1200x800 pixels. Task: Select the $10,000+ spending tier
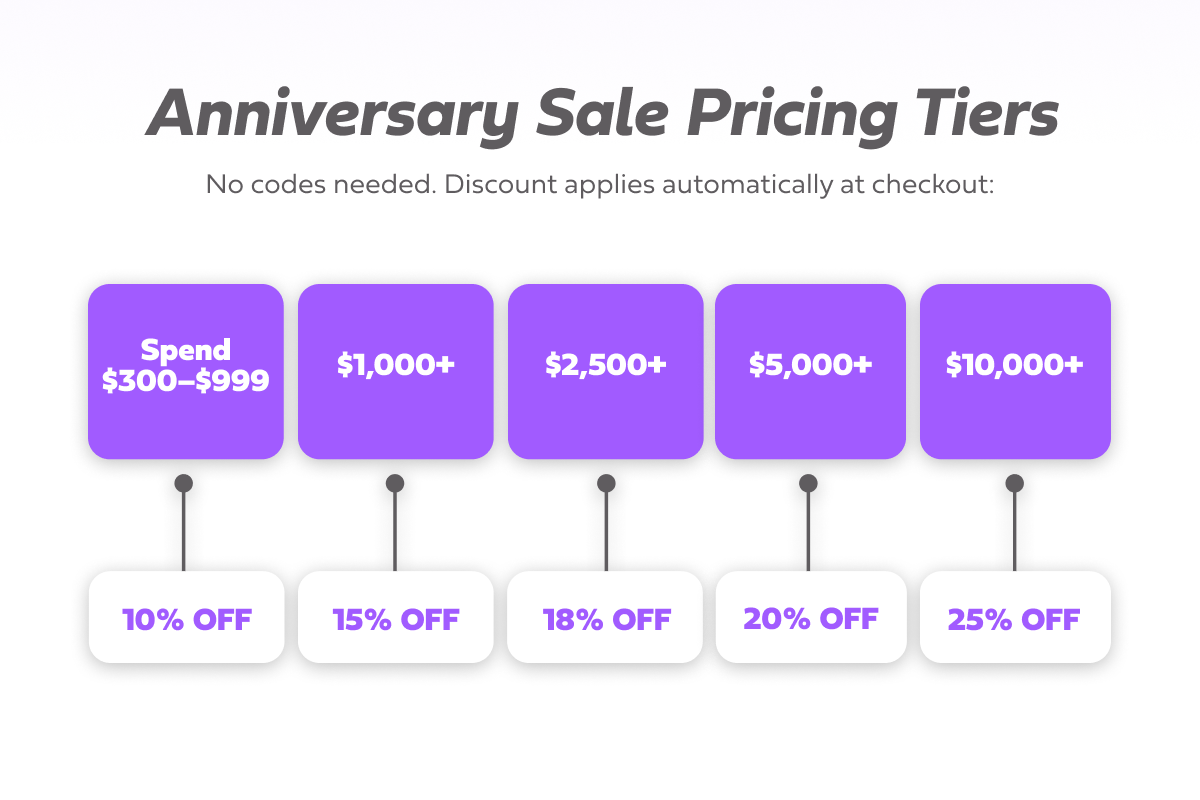(x=1015, y=371)
